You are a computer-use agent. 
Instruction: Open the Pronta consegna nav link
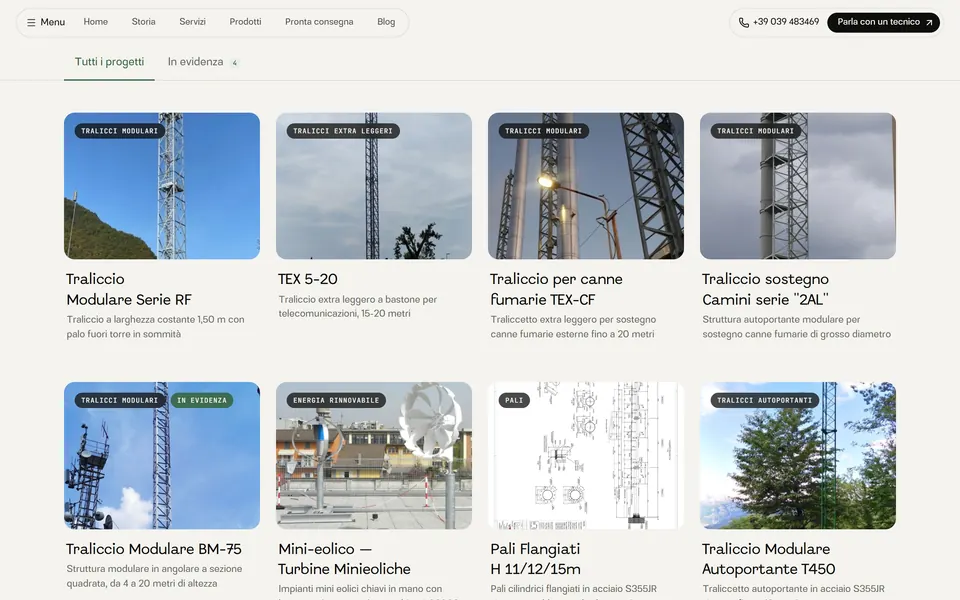point(319,22)
